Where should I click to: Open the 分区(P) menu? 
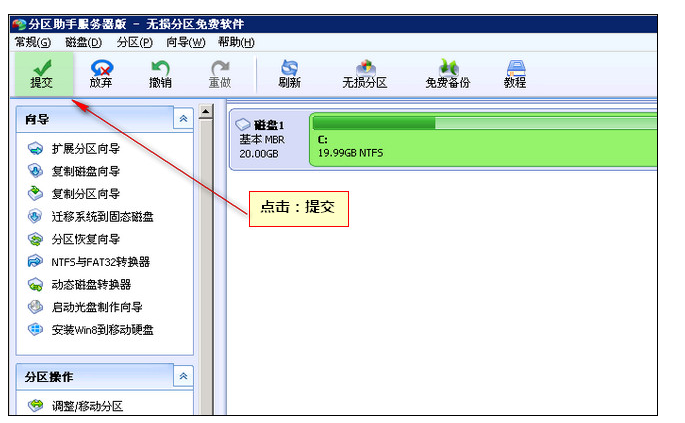pyautogui.click(x=134, y=42)
